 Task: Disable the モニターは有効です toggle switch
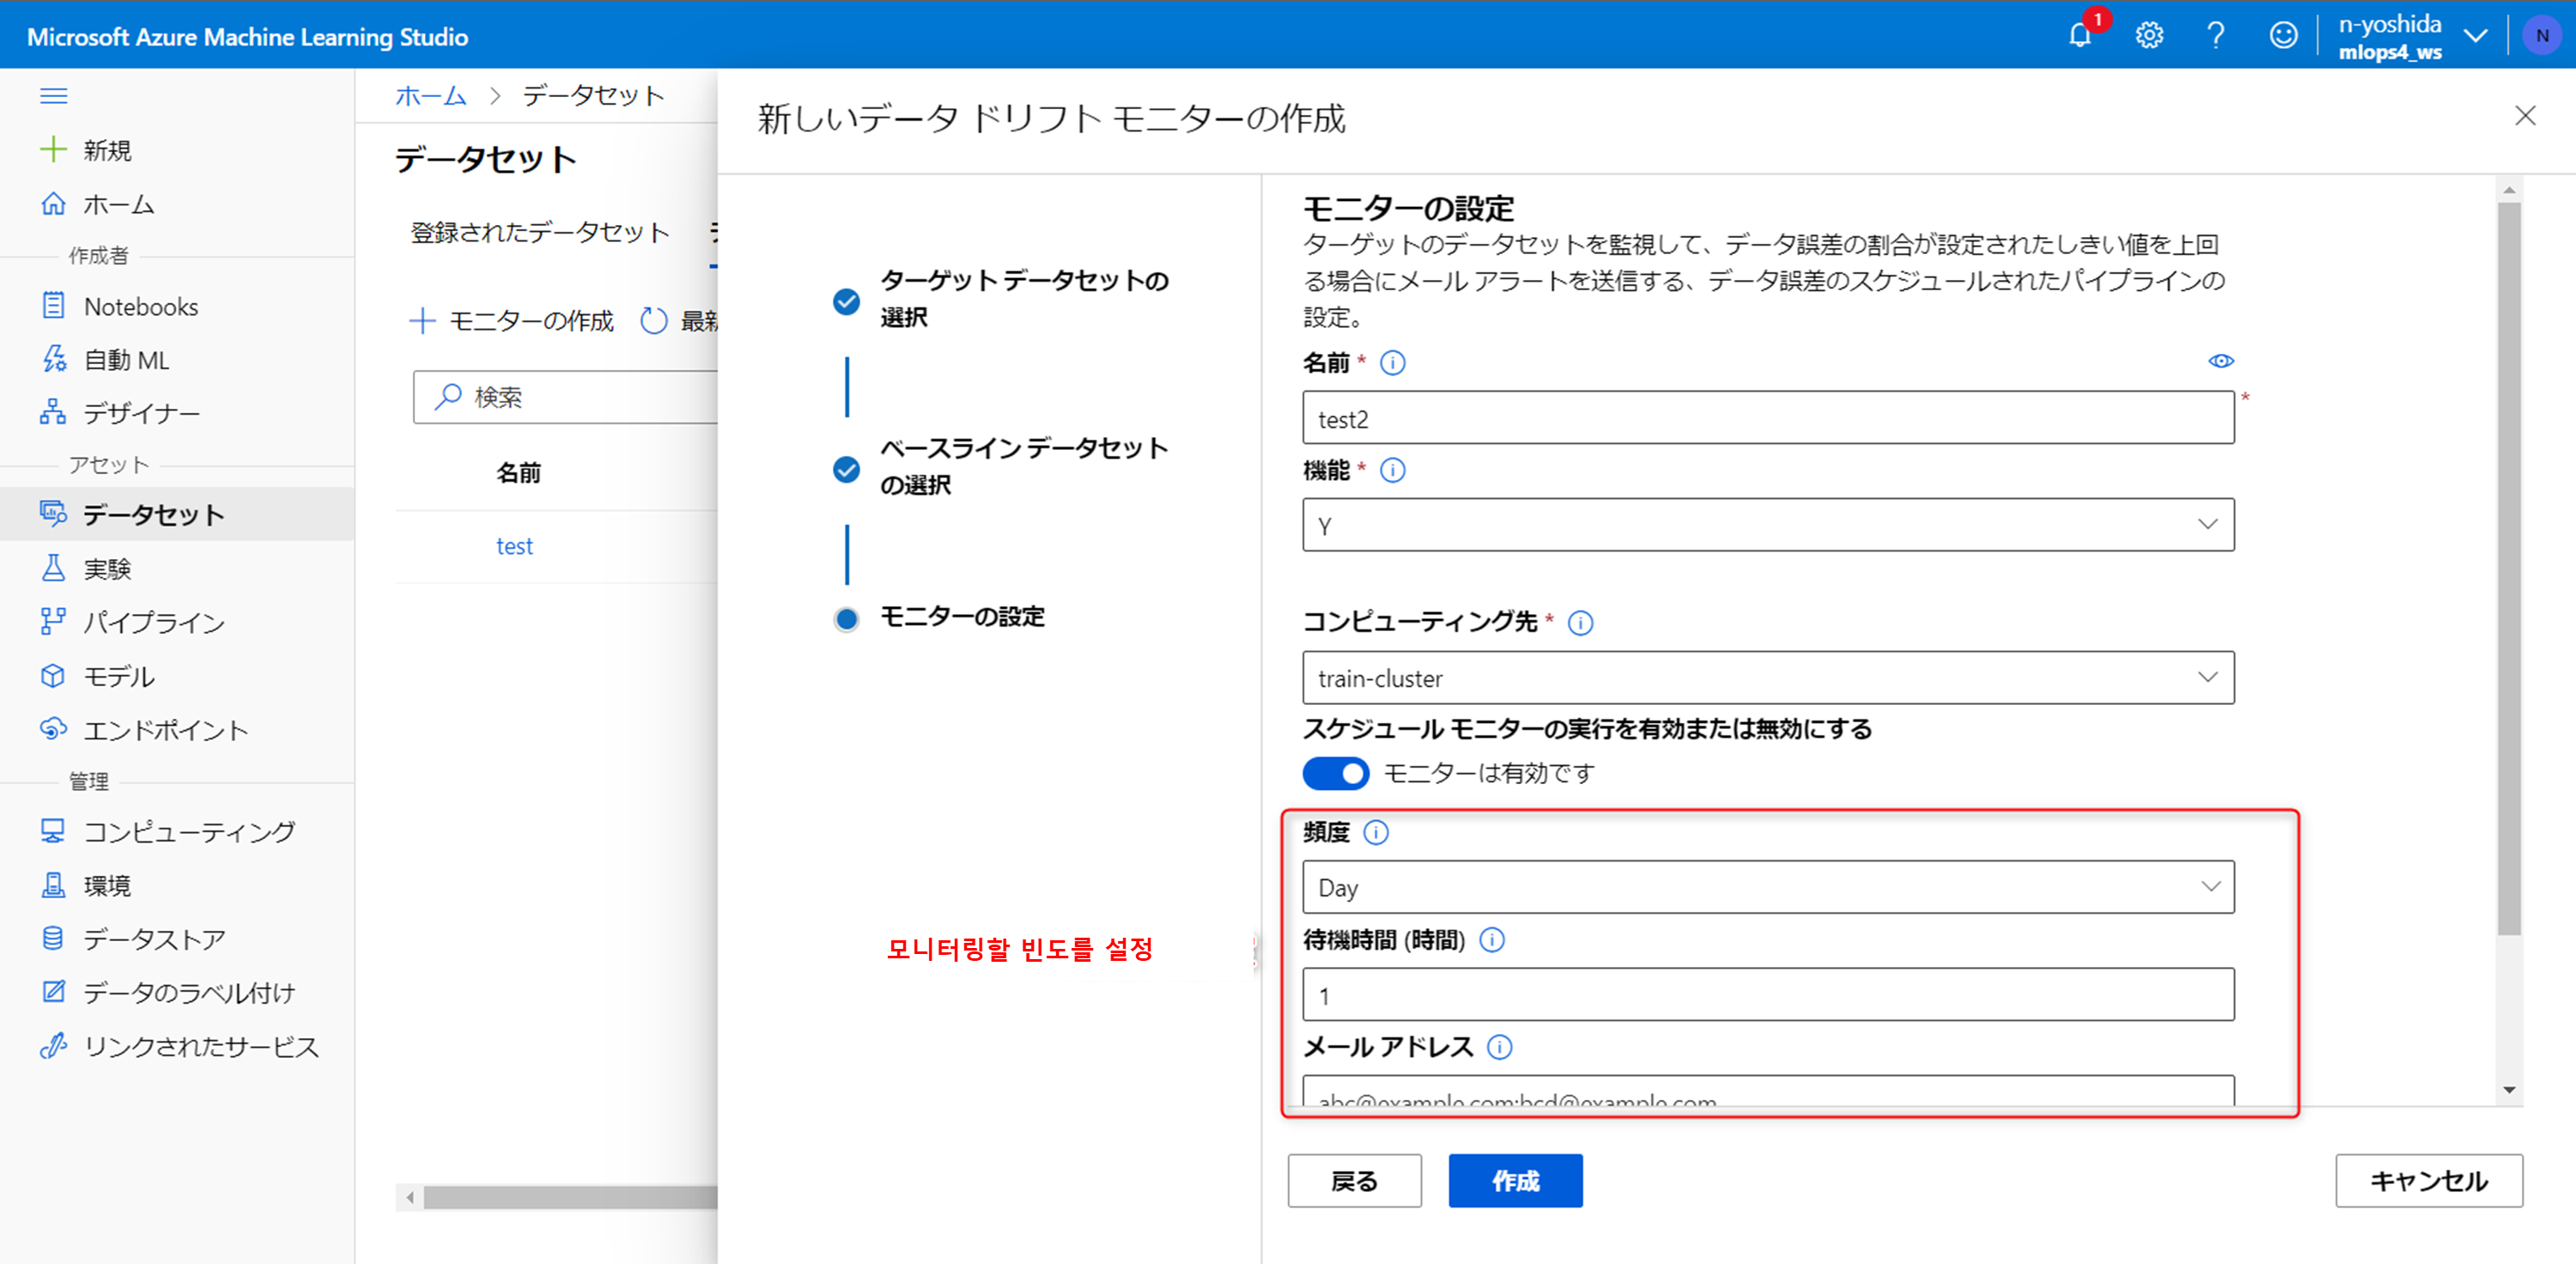(x=1336, y=773)
